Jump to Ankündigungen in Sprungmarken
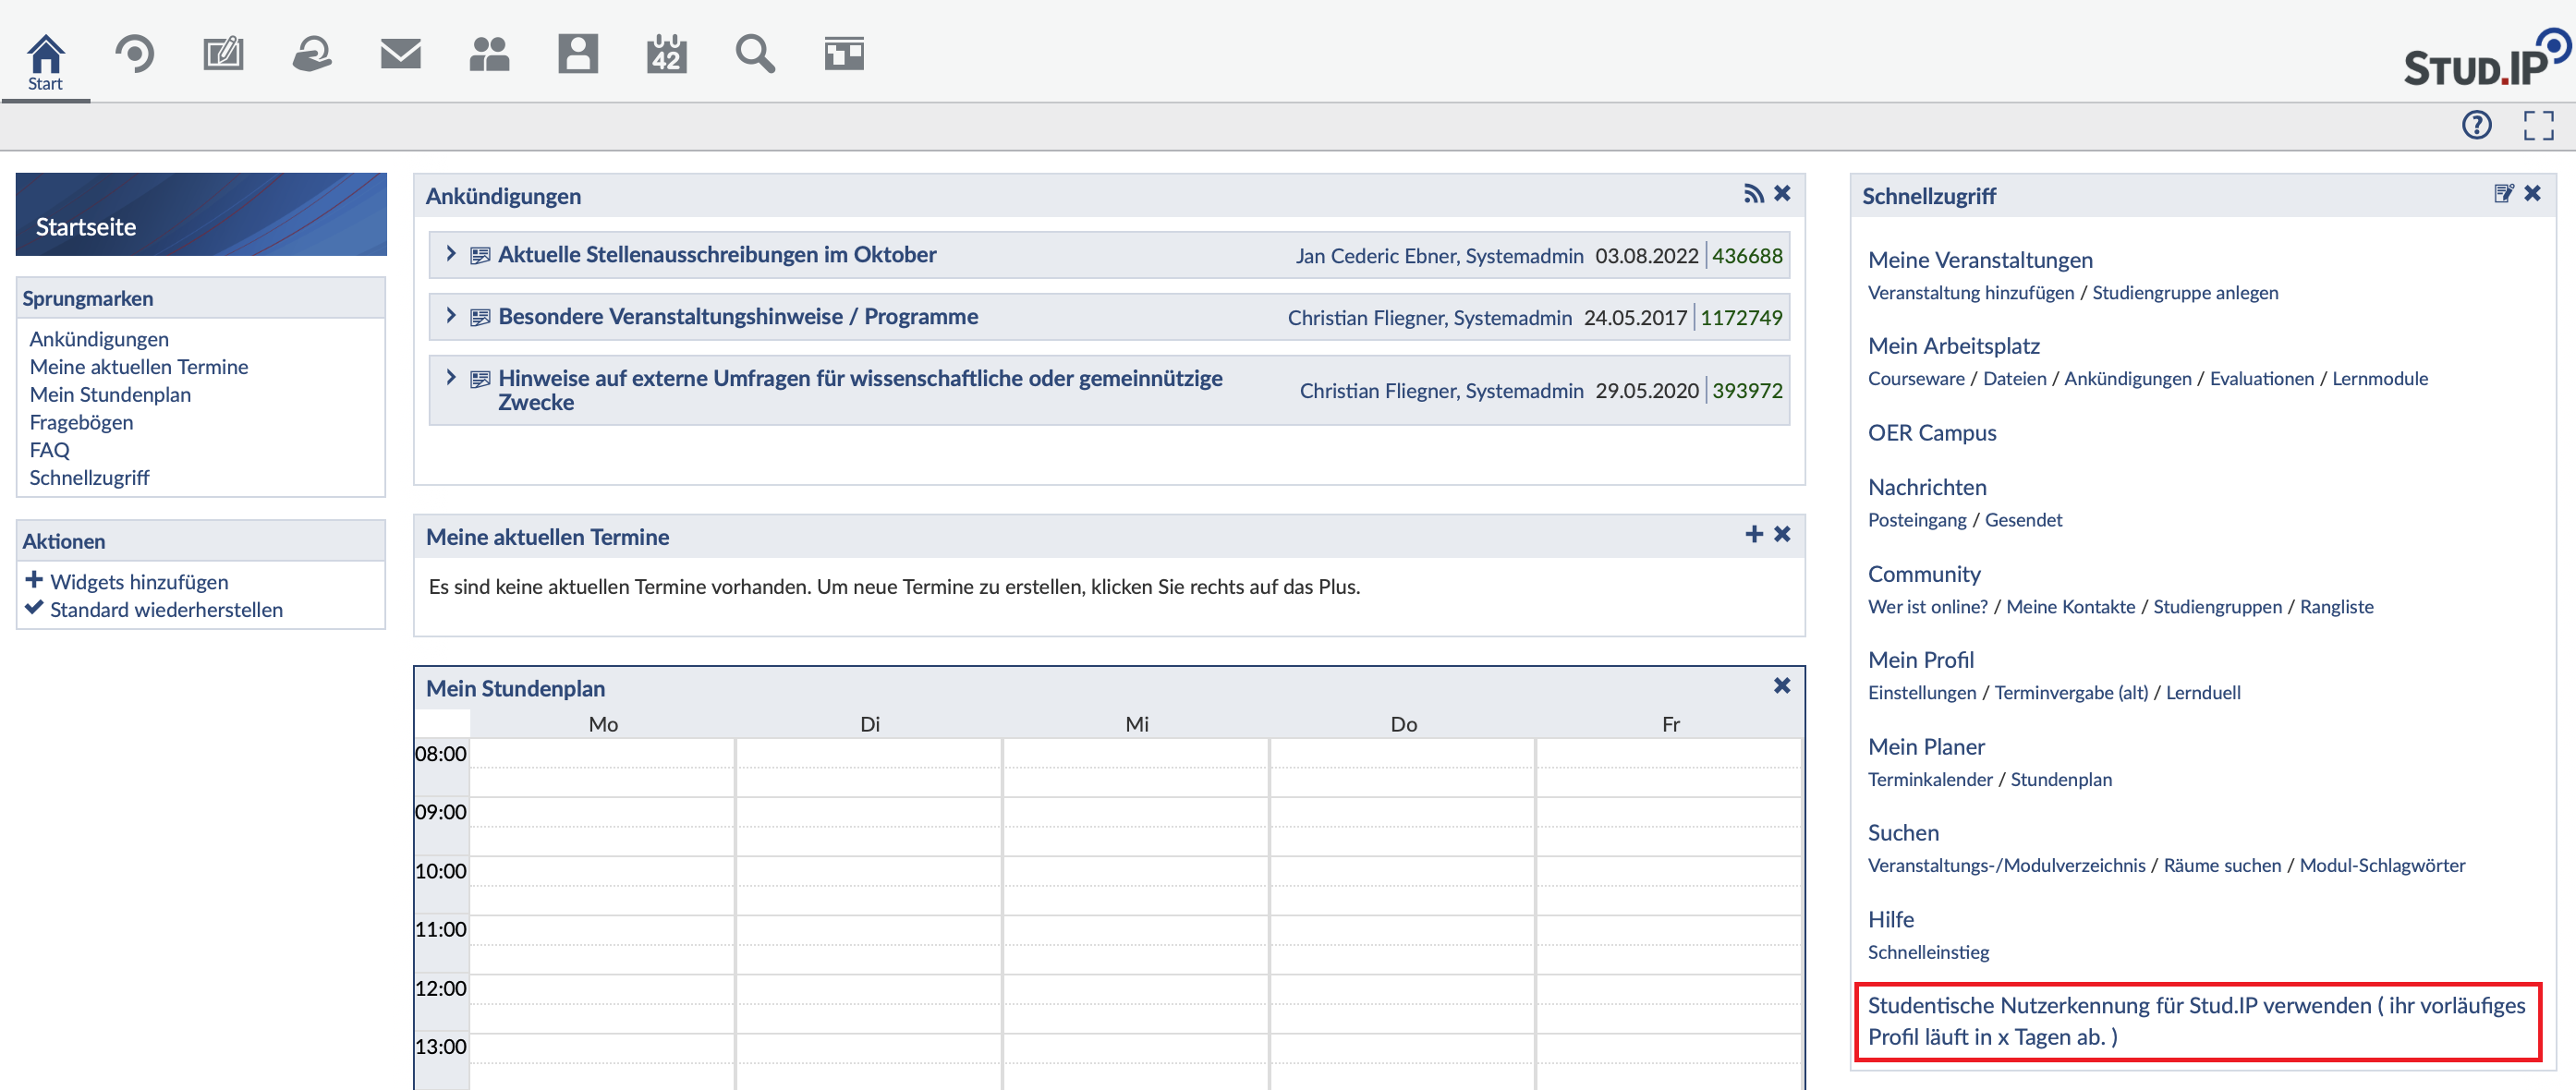Image resolution: width=2576 pixels, height=1090 pixels. tap(99, 339)
